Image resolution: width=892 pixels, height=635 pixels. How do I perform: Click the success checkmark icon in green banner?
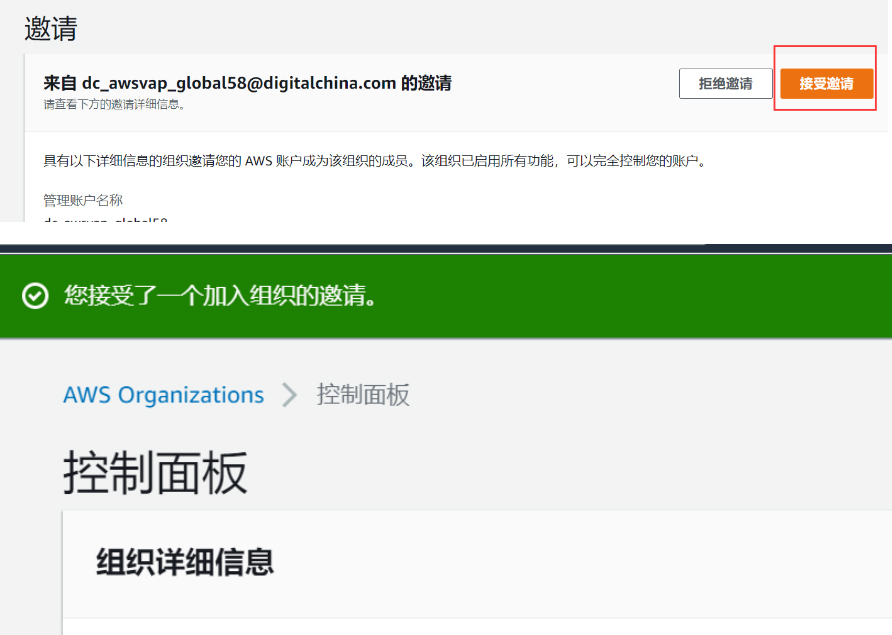[35, 296]
